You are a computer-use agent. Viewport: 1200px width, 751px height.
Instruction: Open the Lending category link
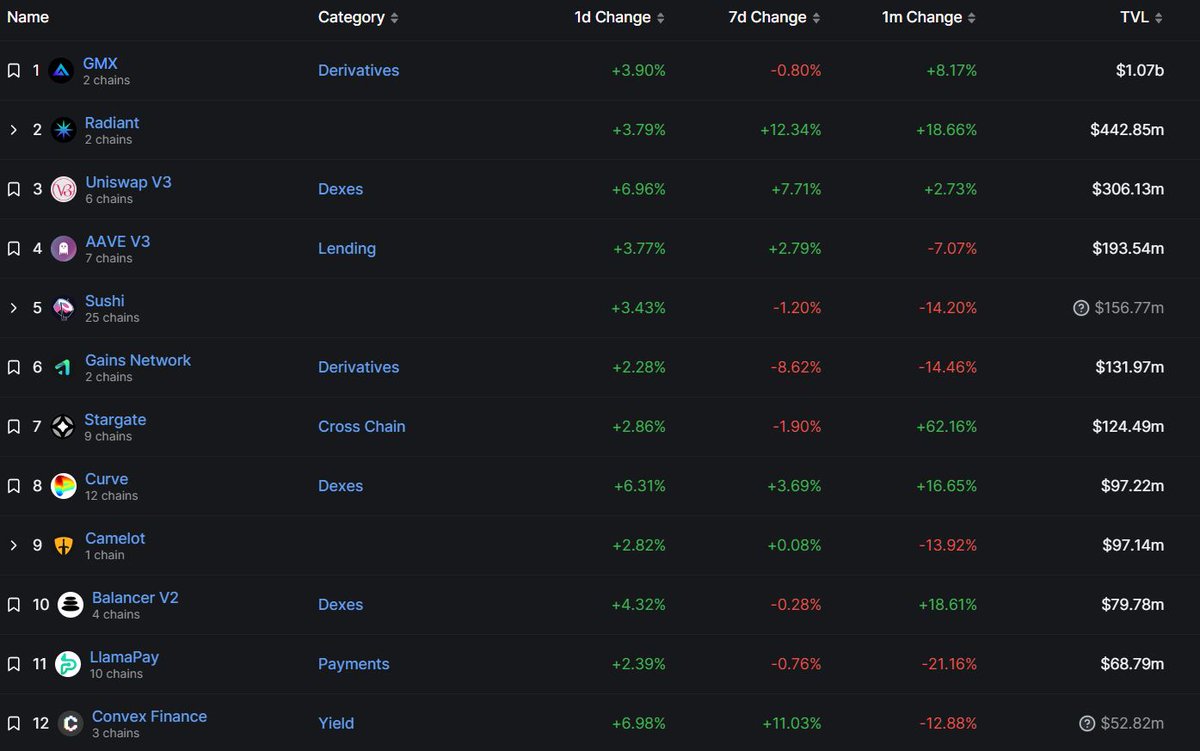pyautogui.click(x=347, y=248)
